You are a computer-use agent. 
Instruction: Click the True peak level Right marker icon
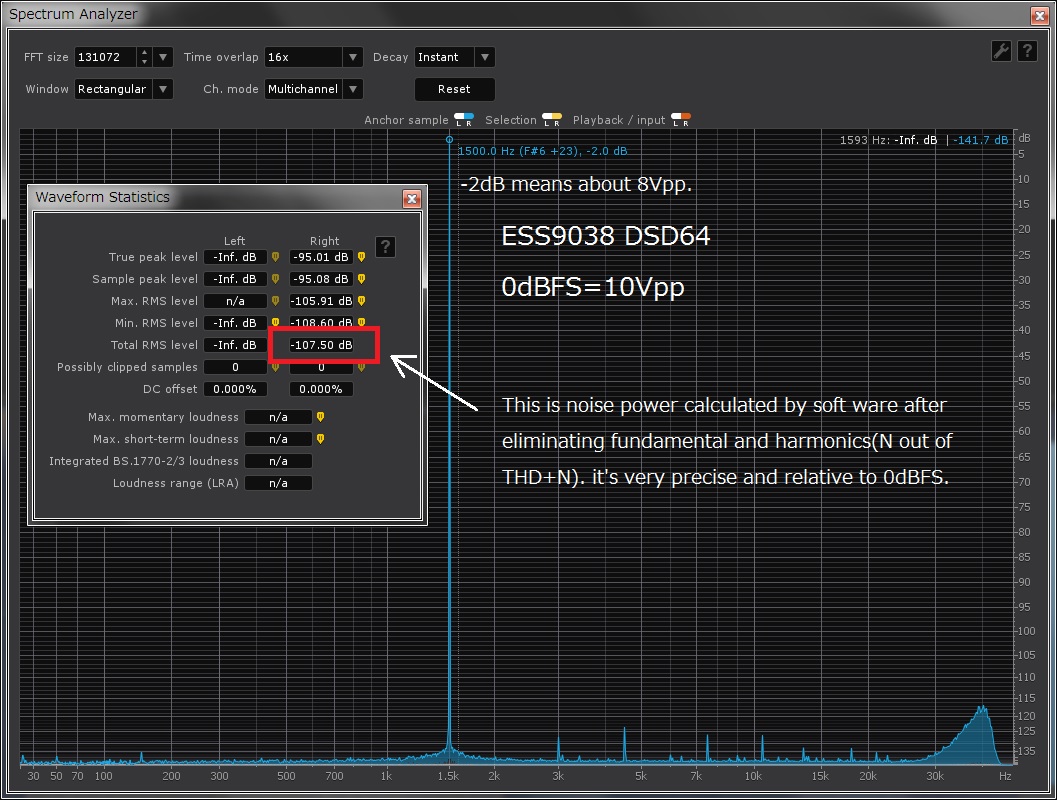coord(361,257)
